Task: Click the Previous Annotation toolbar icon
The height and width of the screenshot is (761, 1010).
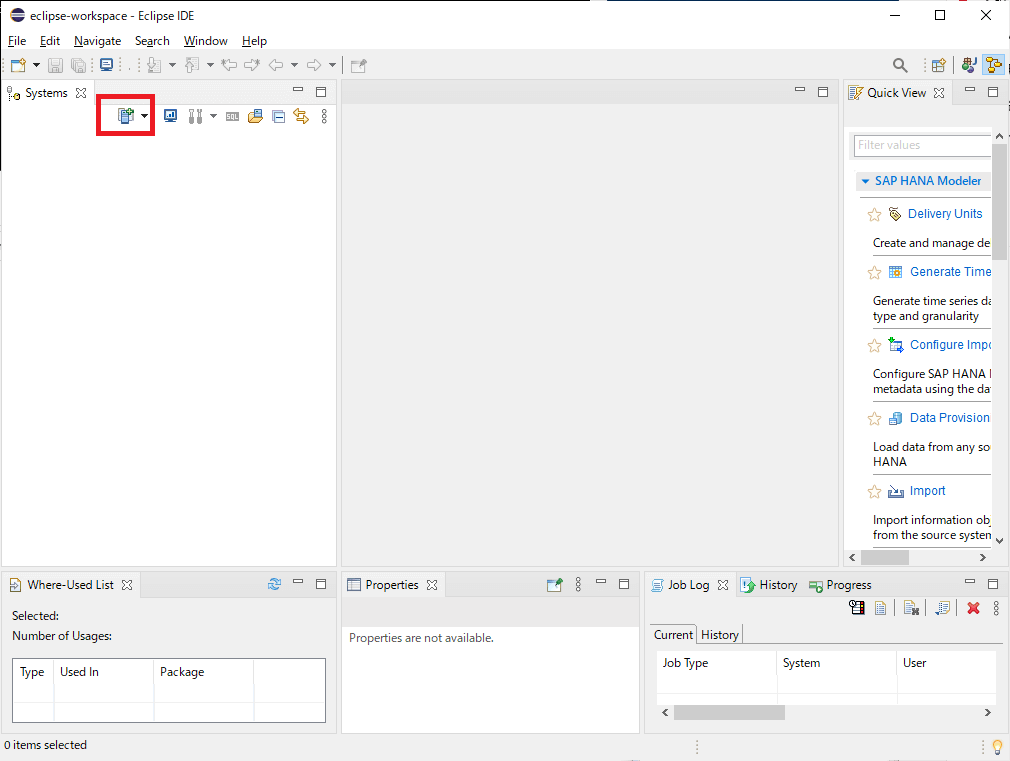Action: pos(192,65)
